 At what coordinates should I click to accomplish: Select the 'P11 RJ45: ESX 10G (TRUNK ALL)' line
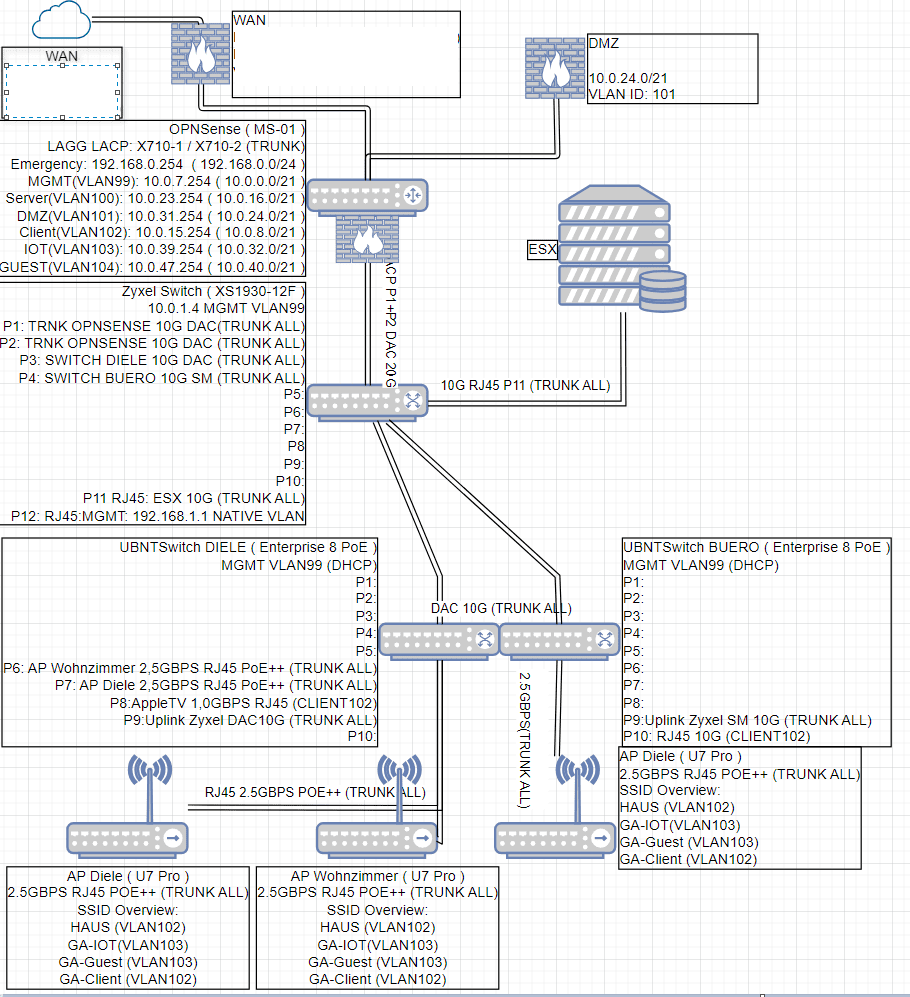(194, 498)
